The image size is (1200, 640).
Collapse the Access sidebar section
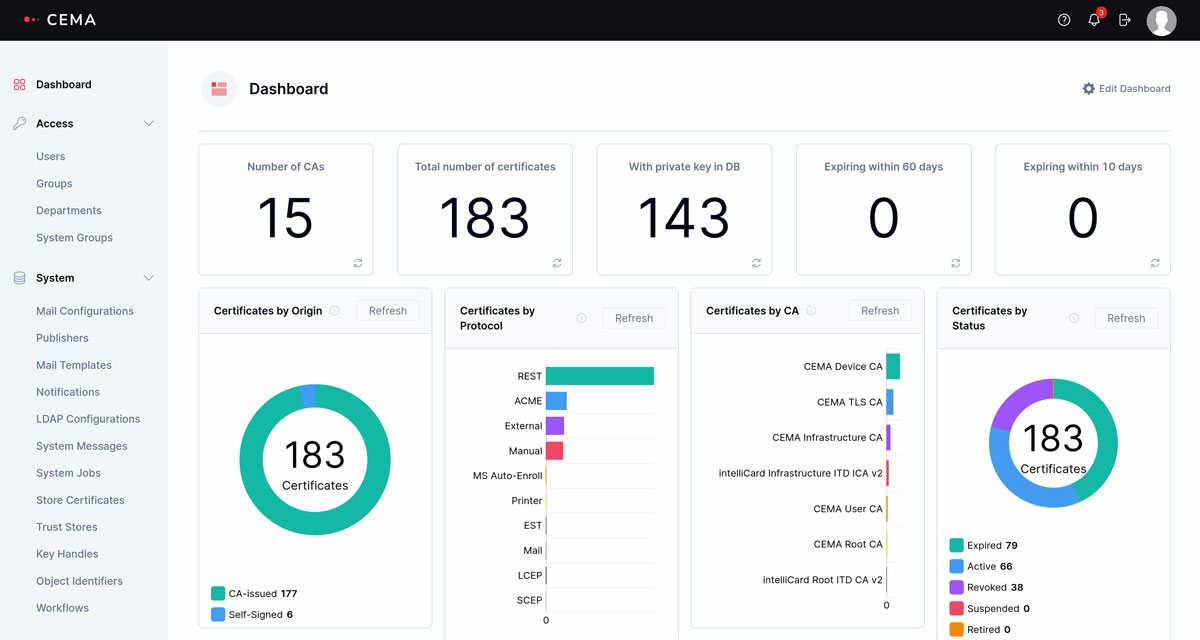[149, 124]
